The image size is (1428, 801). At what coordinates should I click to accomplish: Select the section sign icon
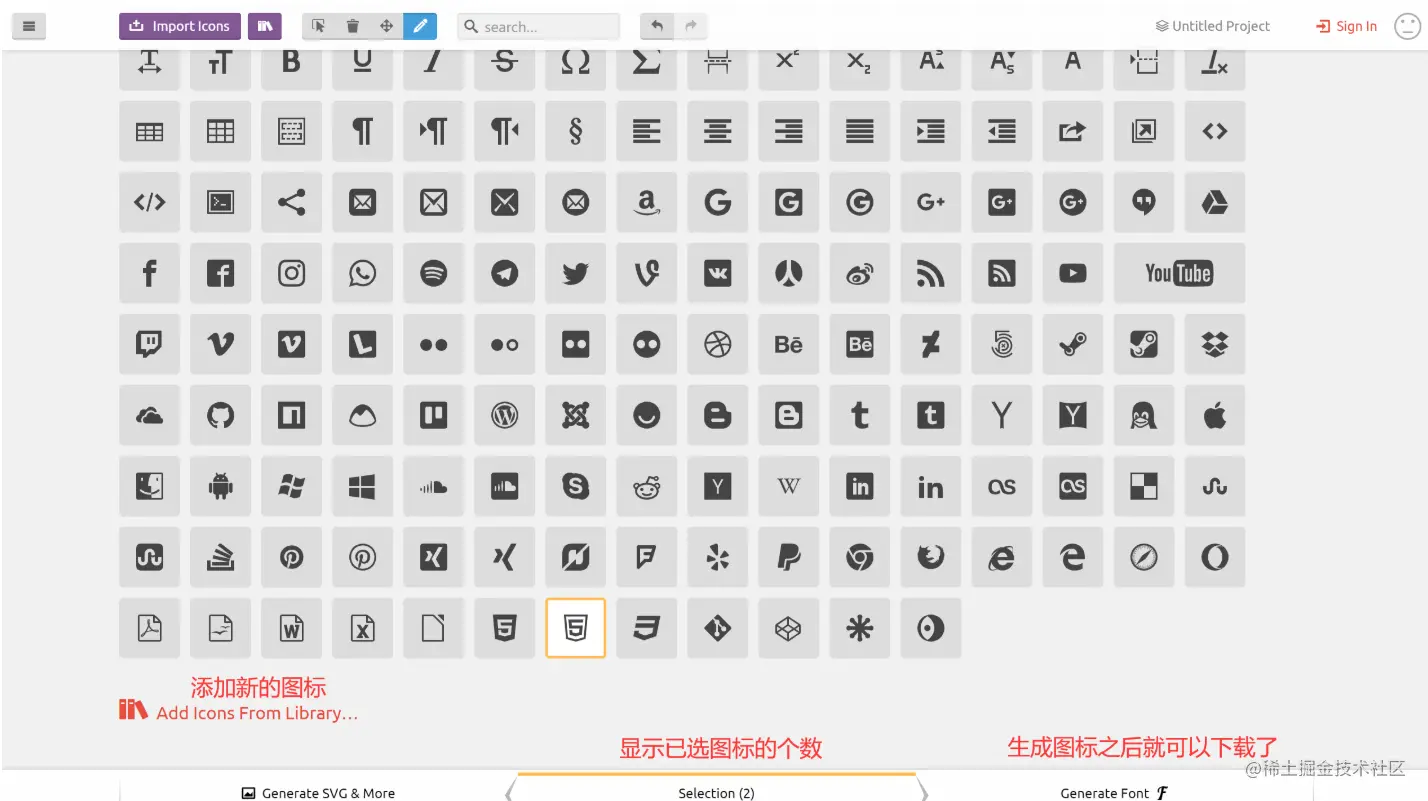click(x=576, y=131)
